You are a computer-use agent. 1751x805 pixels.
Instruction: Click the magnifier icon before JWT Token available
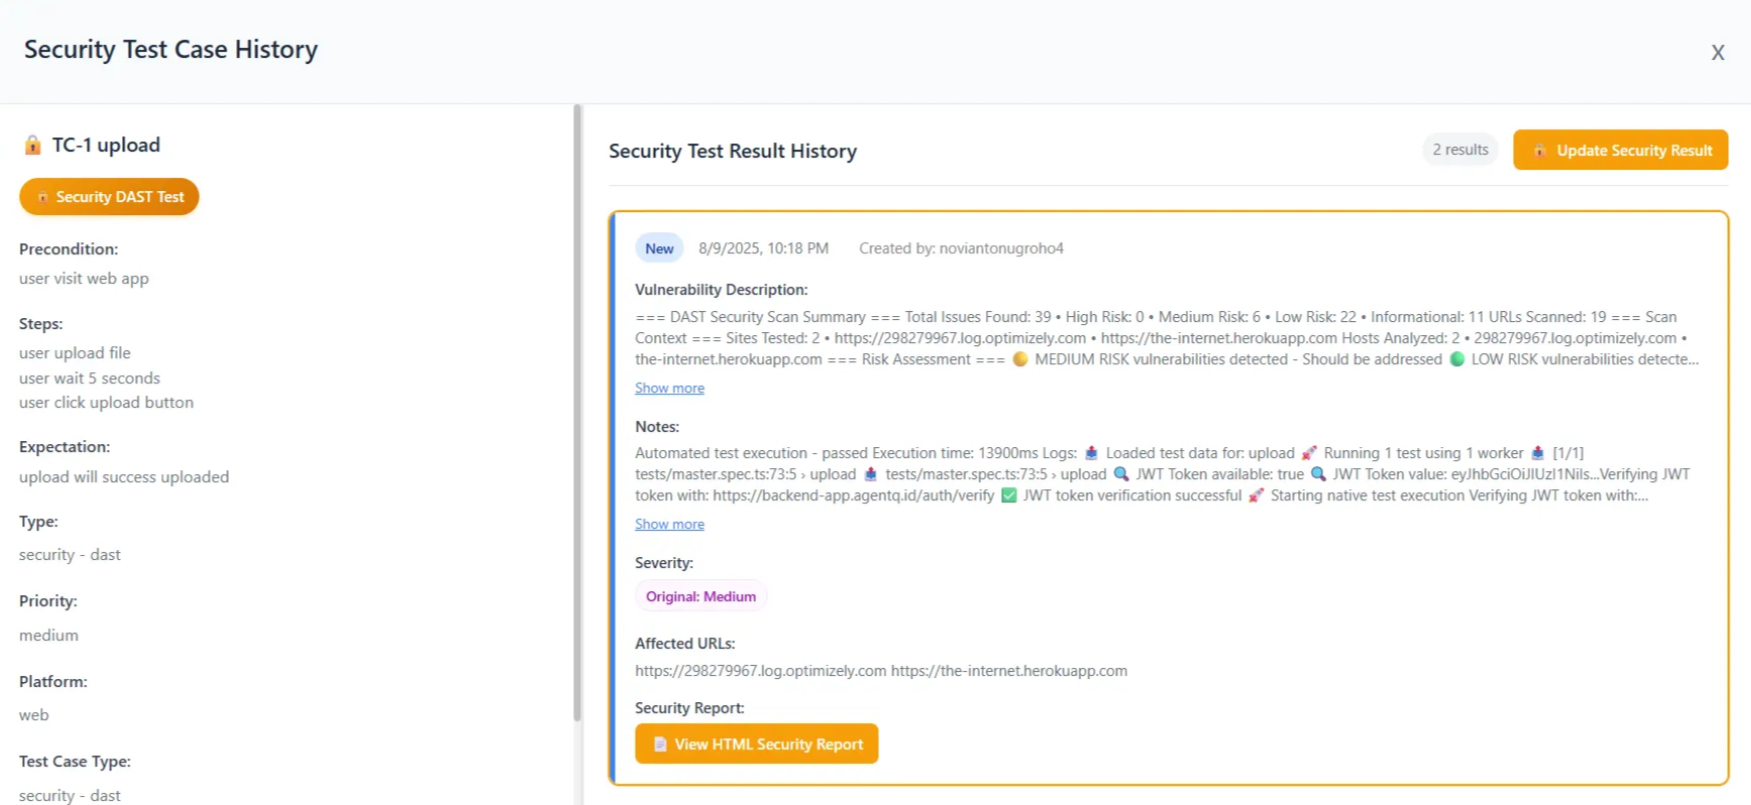tap(1120, 474)
